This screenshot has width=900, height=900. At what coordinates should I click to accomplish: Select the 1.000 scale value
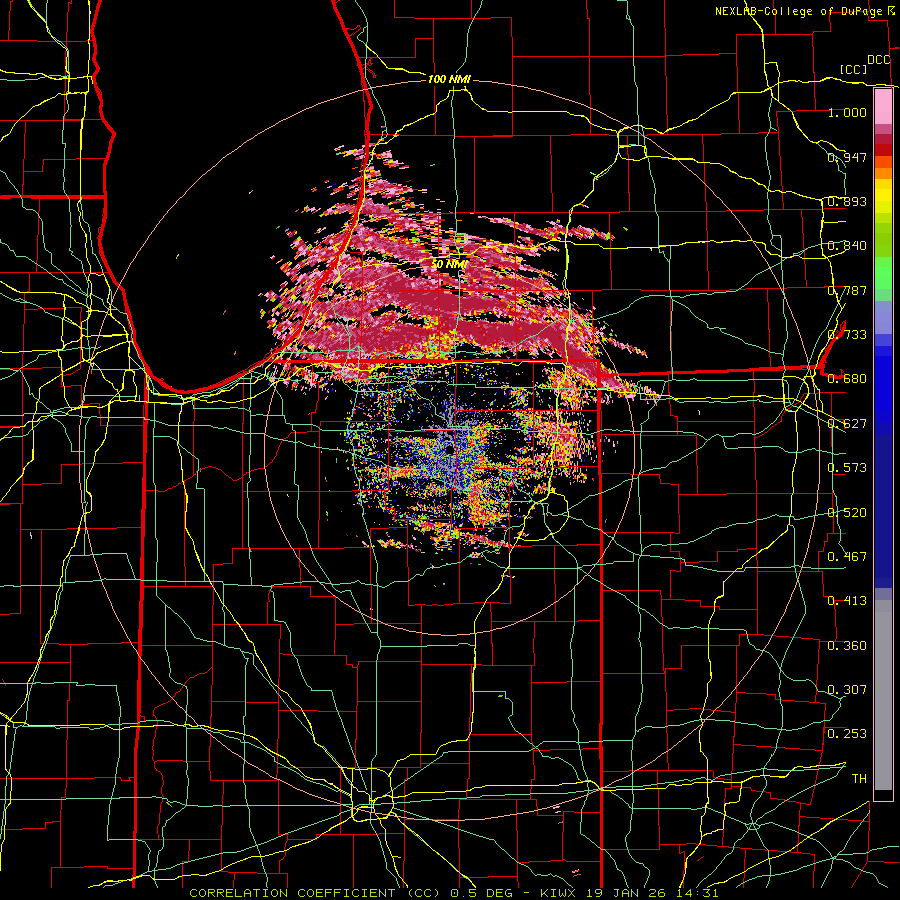pyautogui.click(x=847, y=112)
